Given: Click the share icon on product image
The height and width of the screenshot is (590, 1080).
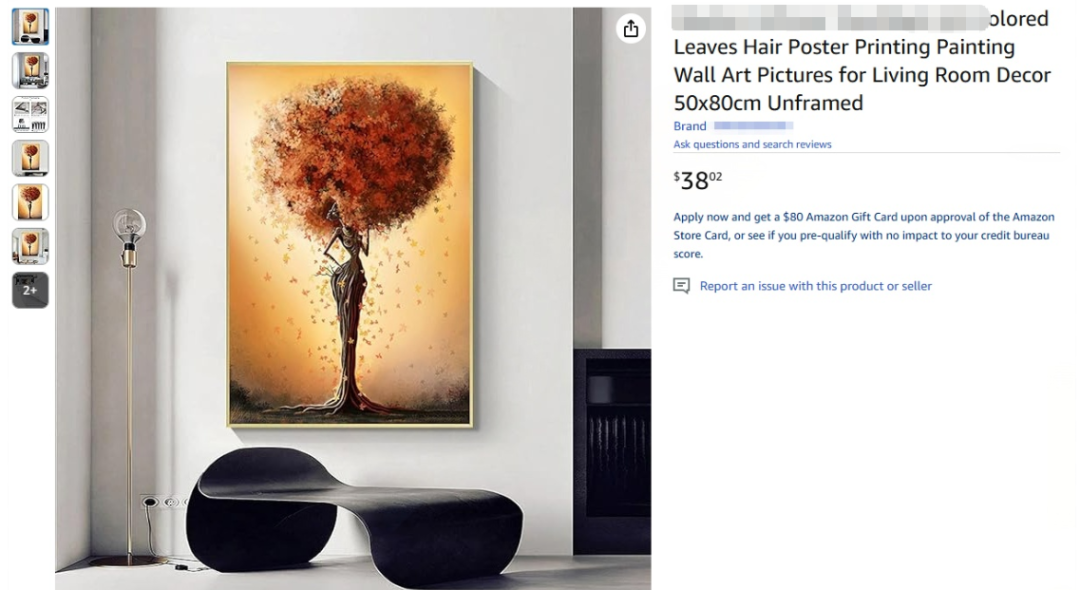Looking at the screenshot, I should [630, 29].
